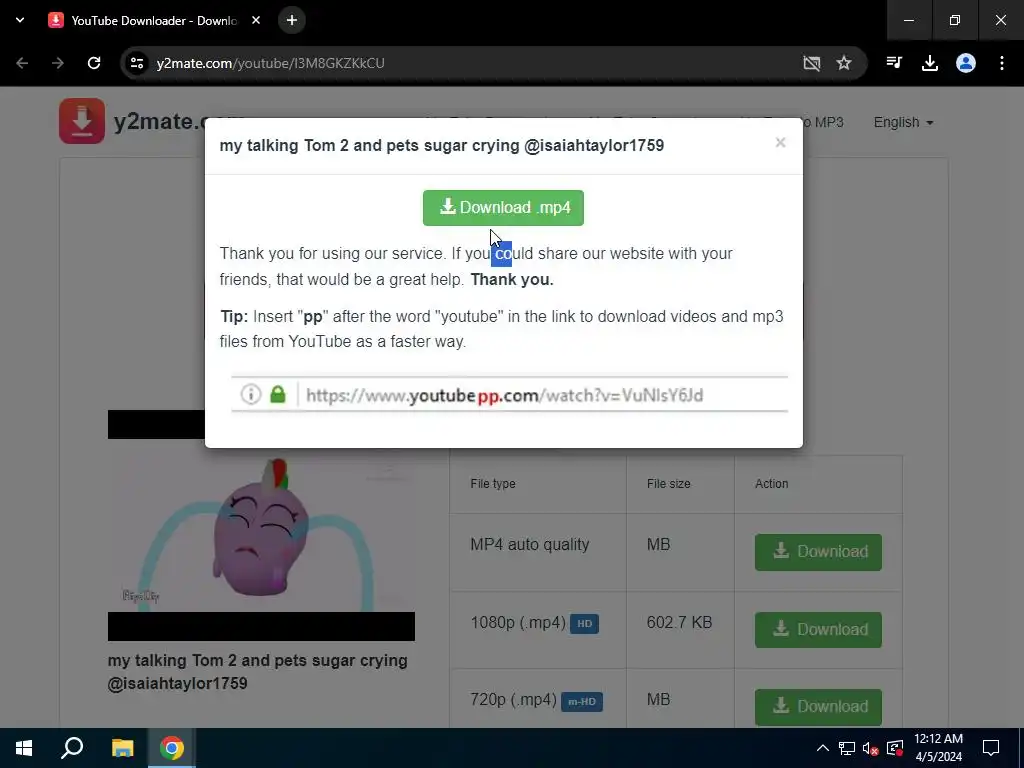Open Chrome three-dot menu
Screen dimensions: 1024x768
point(1002,63)
